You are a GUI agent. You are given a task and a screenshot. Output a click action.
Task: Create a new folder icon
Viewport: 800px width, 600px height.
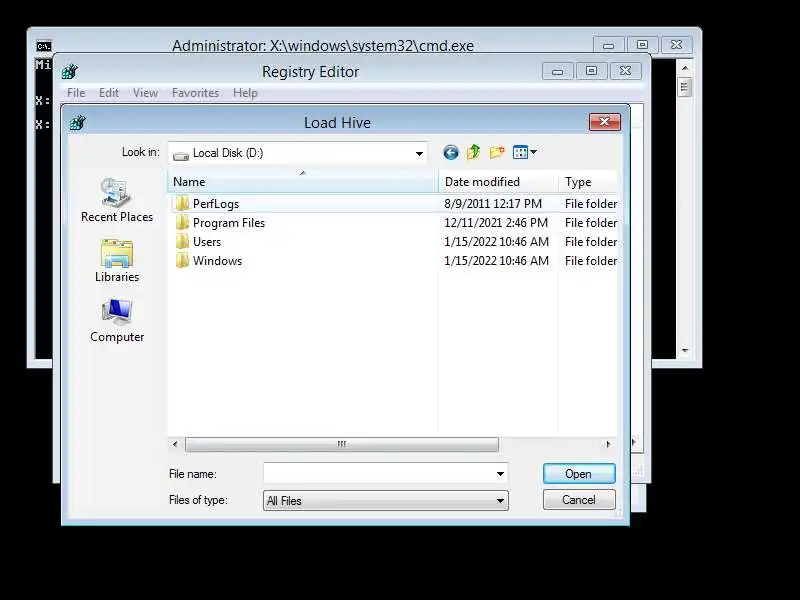(x=497, y=152)
